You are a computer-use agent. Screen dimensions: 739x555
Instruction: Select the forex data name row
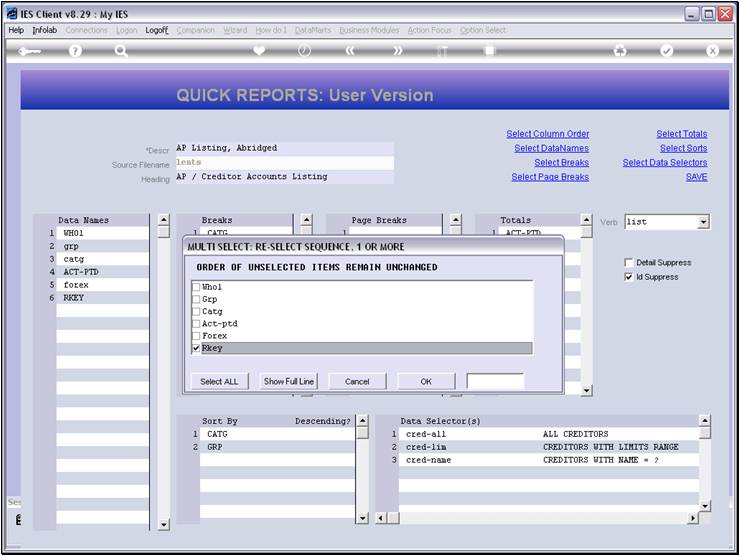[102, 285]
